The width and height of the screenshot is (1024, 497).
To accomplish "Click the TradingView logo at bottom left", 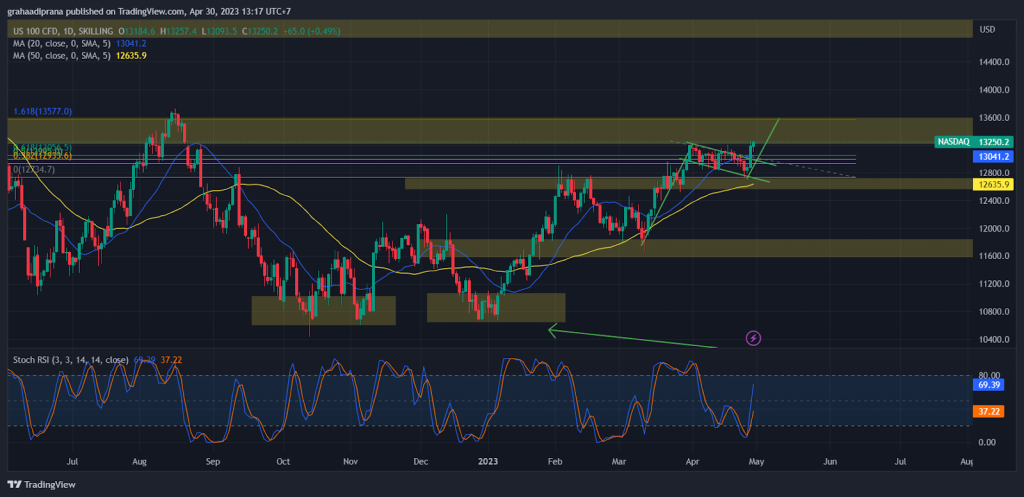I will point(41,485).
